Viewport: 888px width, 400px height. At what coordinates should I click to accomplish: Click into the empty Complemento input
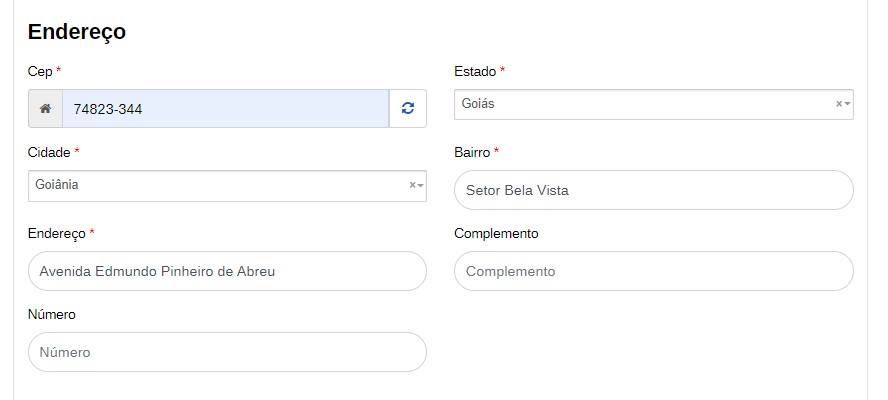(653, 271)
